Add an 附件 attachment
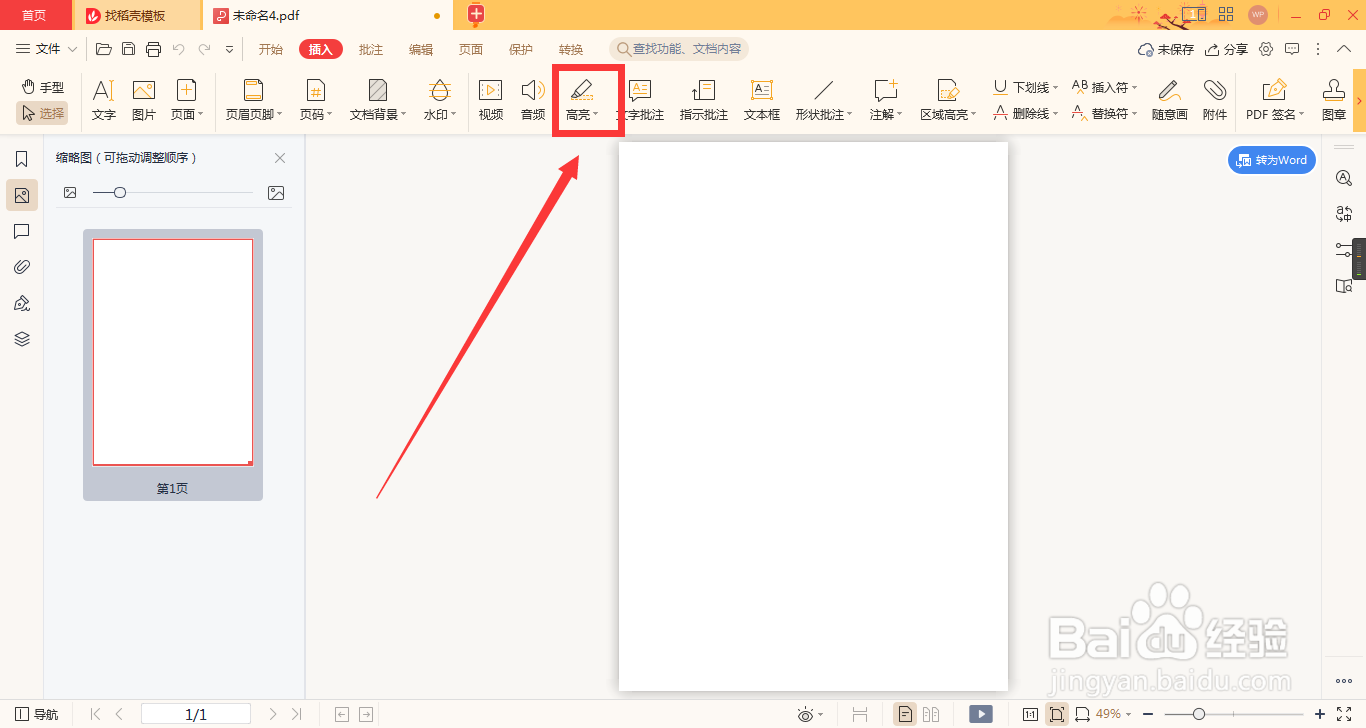This screenshot has height=728, width=1366. (1215, 101)
